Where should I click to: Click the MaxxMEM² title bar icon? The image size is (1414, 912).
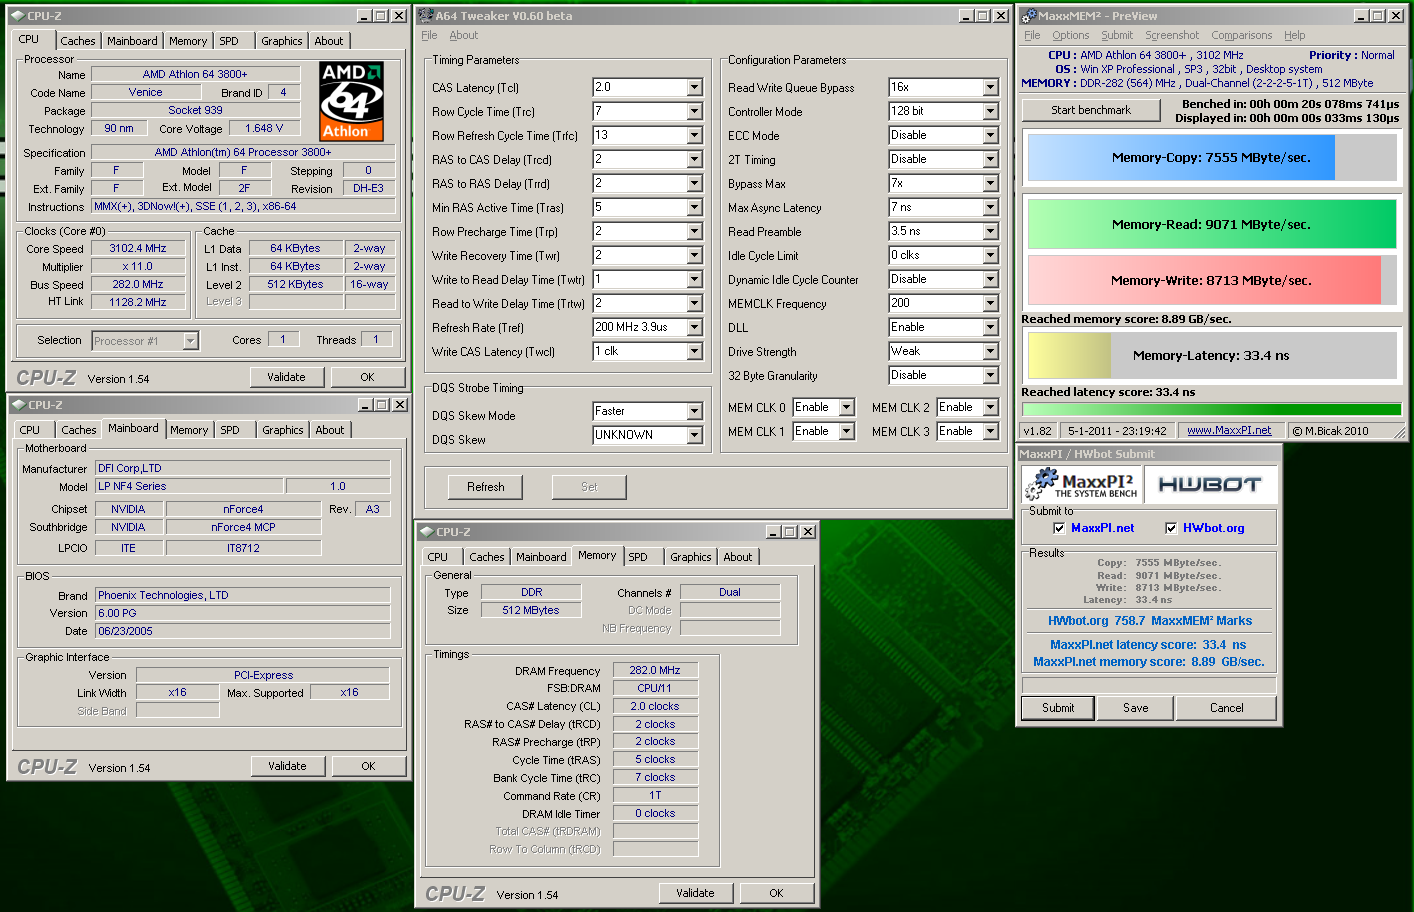1027,16
